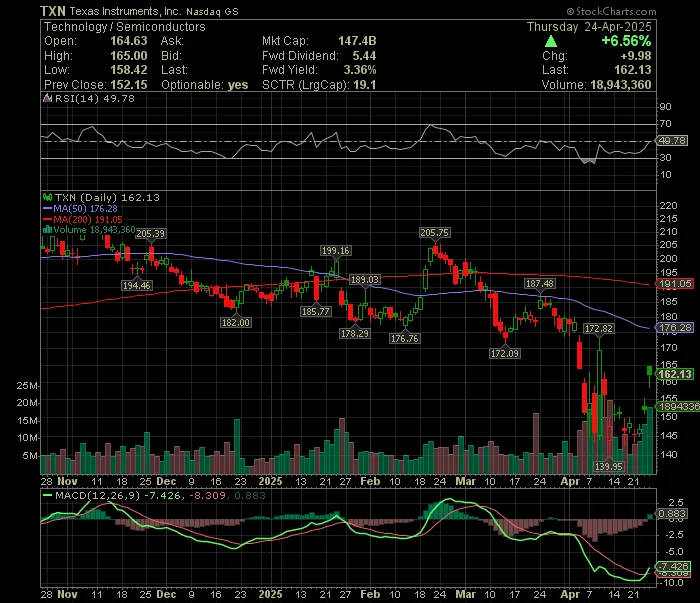Click the High value 165.00

pos(129,56)
